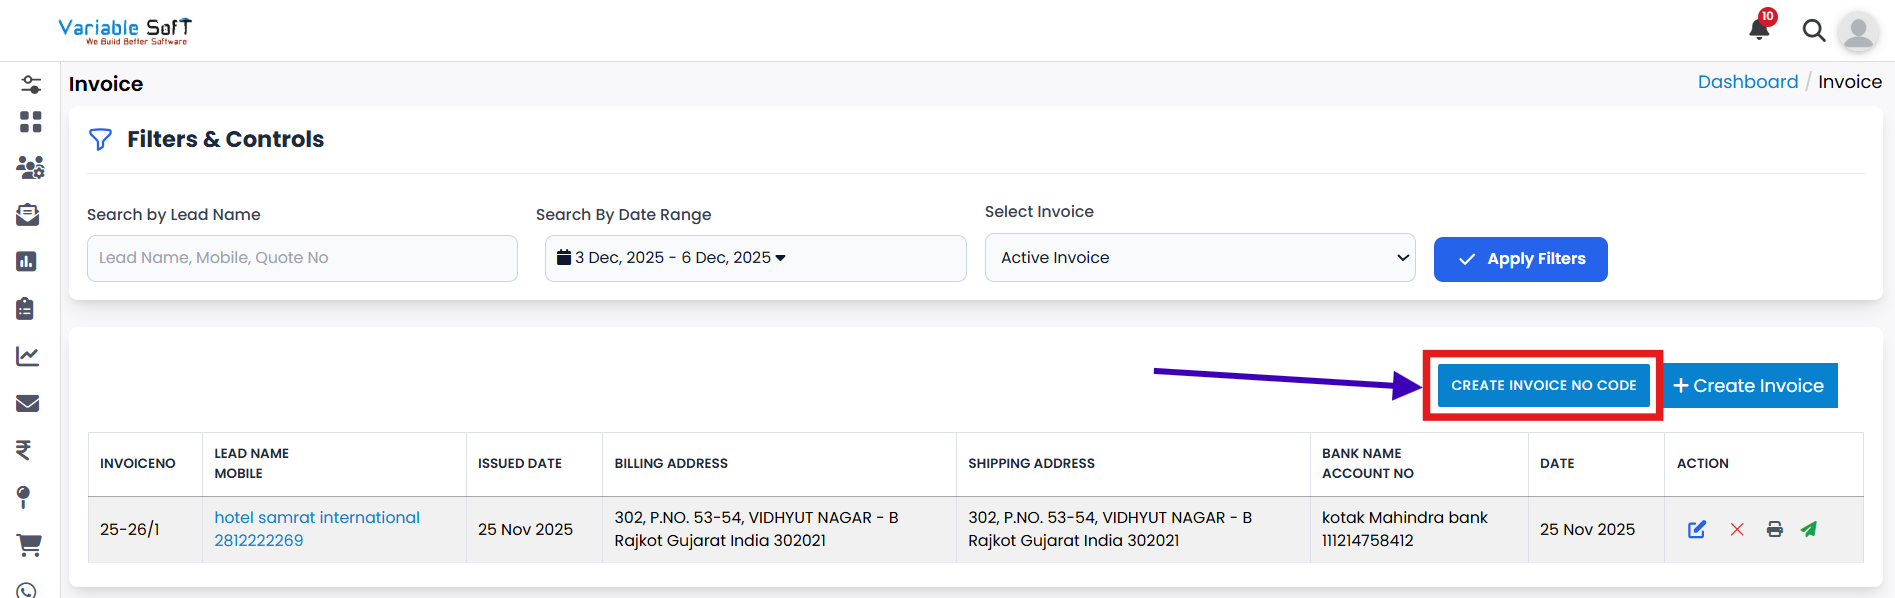
Task: Open hotel samrat international lead link
Action: click(x=317, y=517)
